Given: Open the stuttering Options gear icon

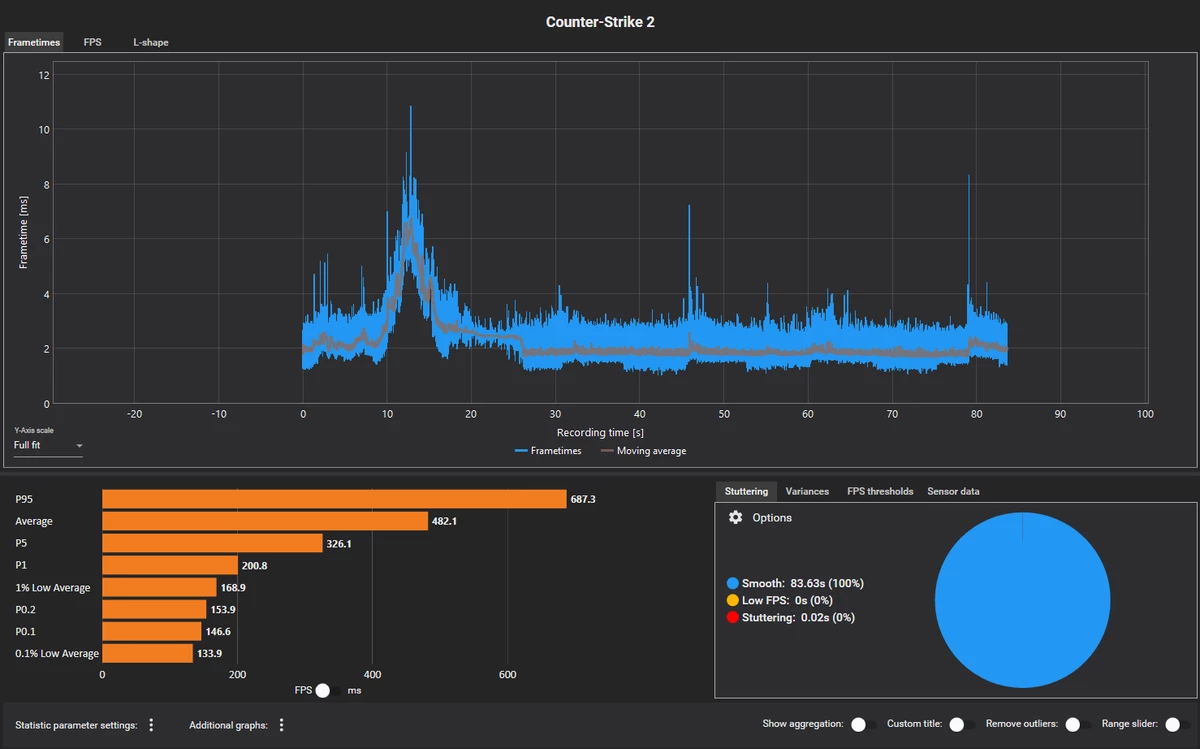Looking at the screenshot, I should [x=736, y=518].
